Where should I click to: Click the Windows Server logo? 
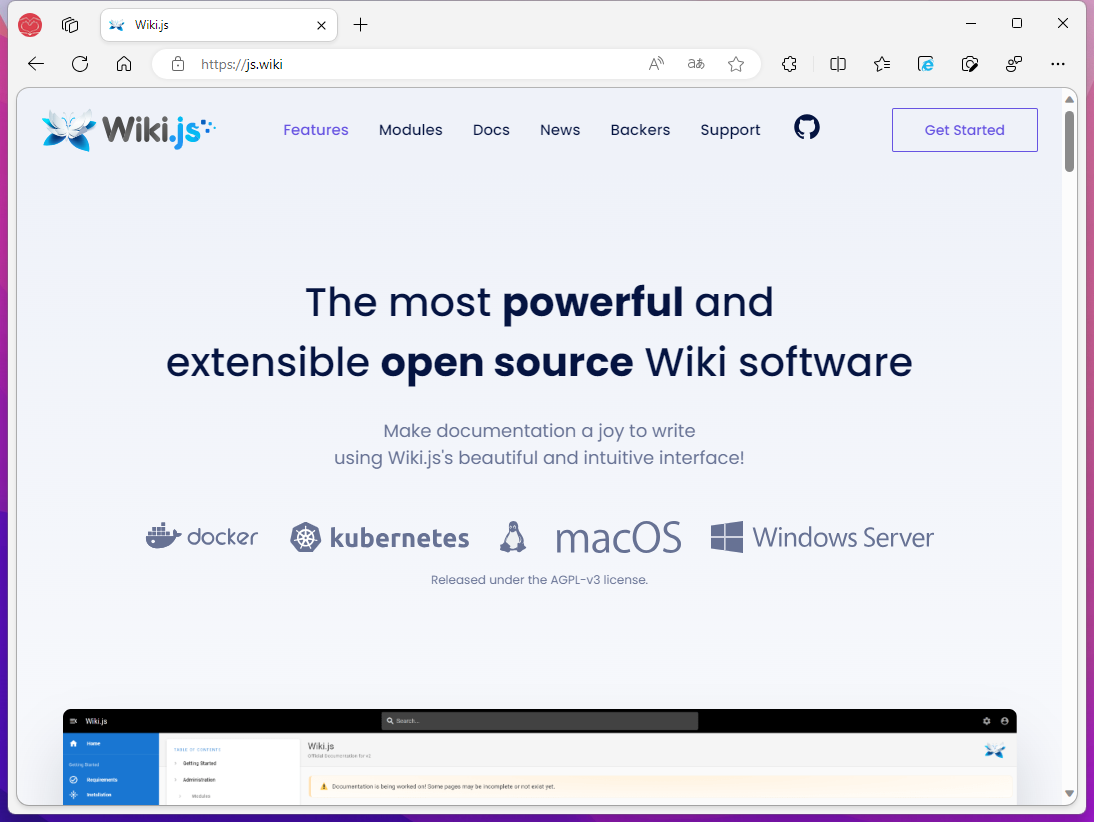(727, 537)
